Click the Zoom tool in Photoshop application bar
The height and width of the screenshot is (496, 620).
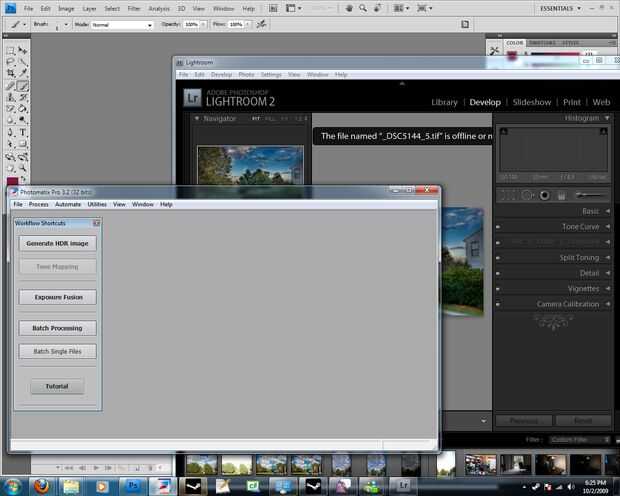coord(363,8)
